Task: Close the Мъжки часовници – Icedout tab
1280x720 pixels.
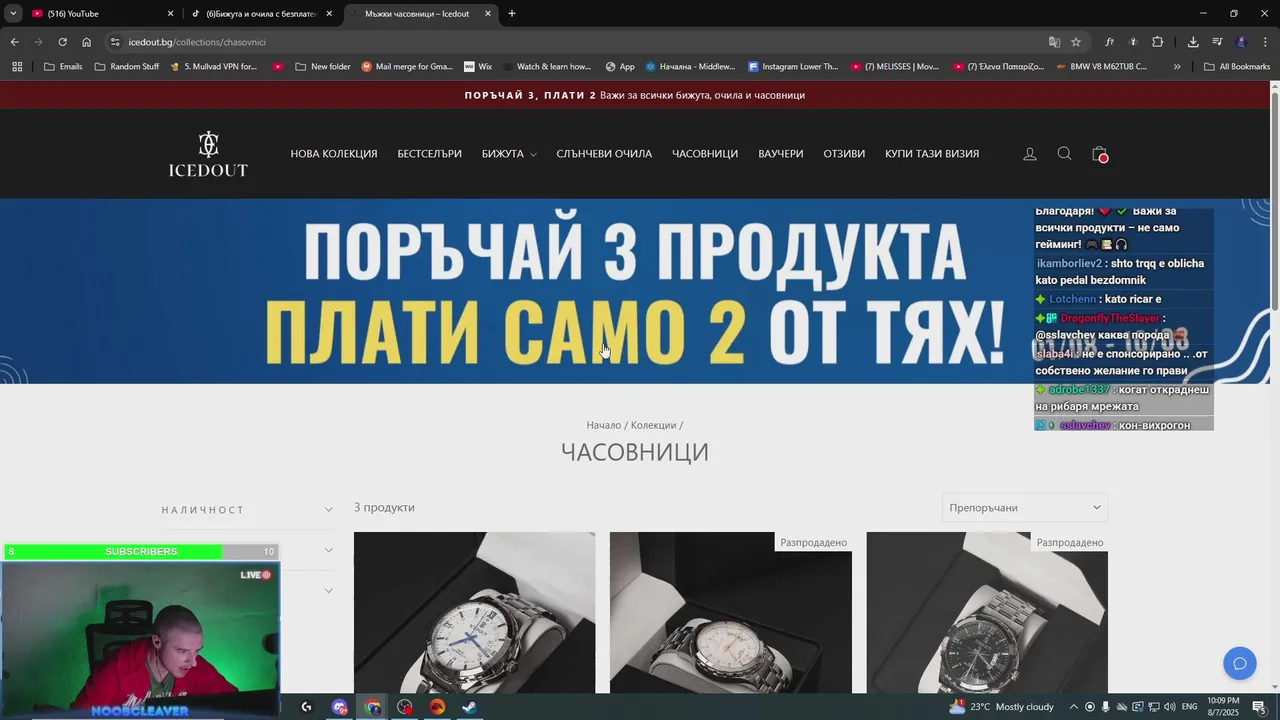Action: click(488, 14)
